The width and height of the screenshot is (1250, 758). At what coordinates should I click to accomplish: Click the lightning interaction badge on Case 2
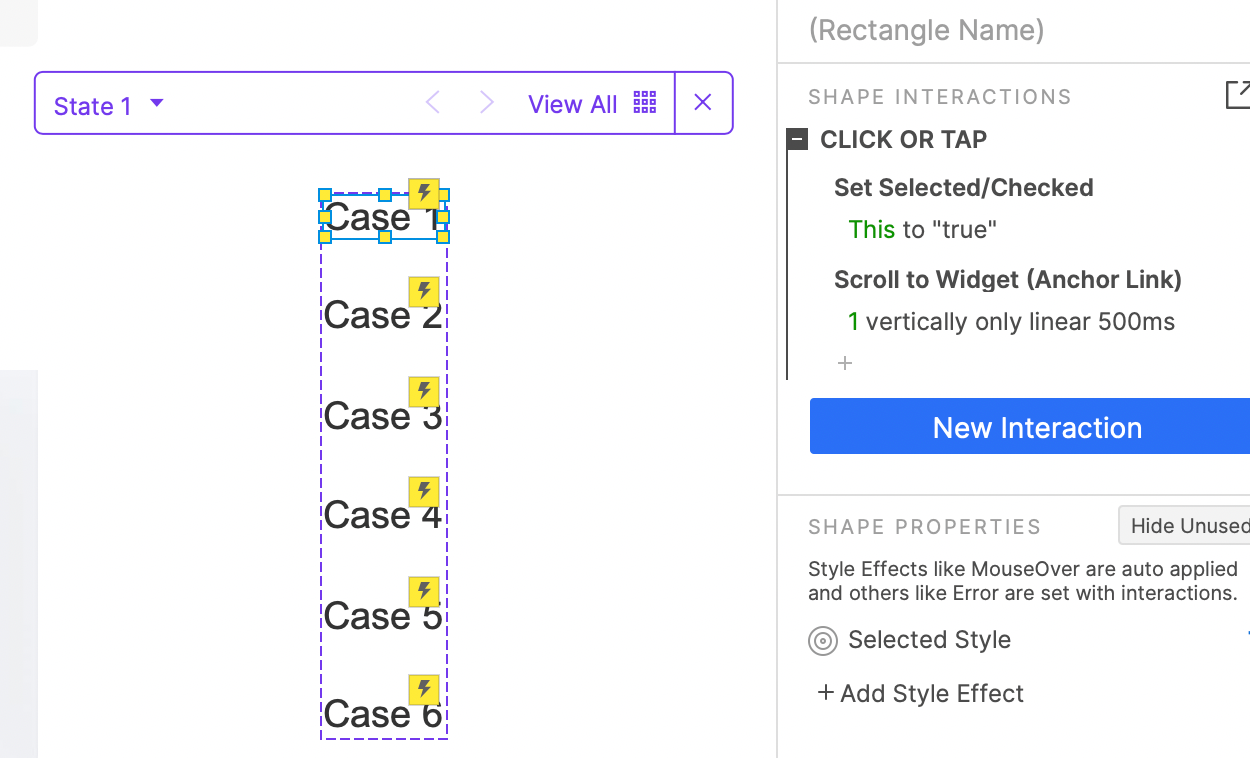[424, 292]
